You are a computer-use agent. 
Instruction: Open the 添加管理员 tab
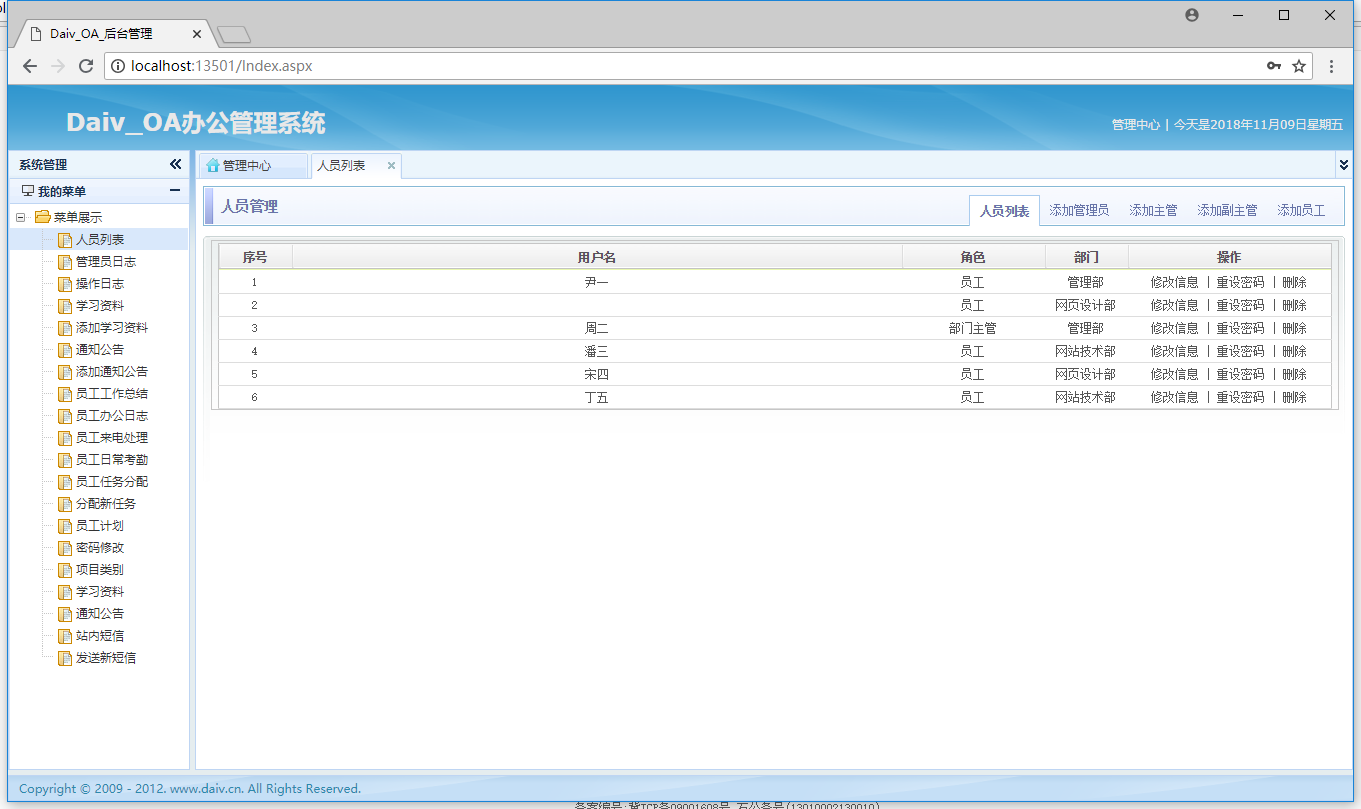[1079, 211]
